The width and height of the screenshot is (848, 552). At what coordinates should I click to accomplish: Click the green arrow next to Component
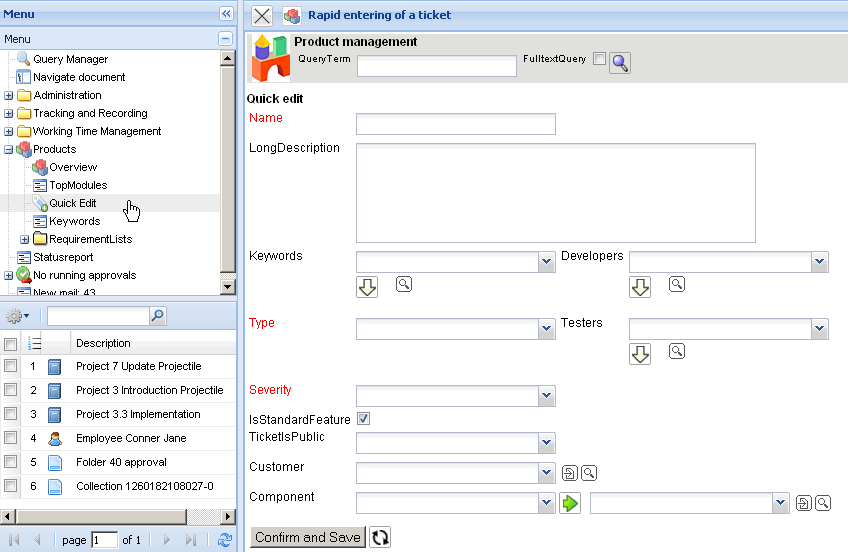coord(570,503)
